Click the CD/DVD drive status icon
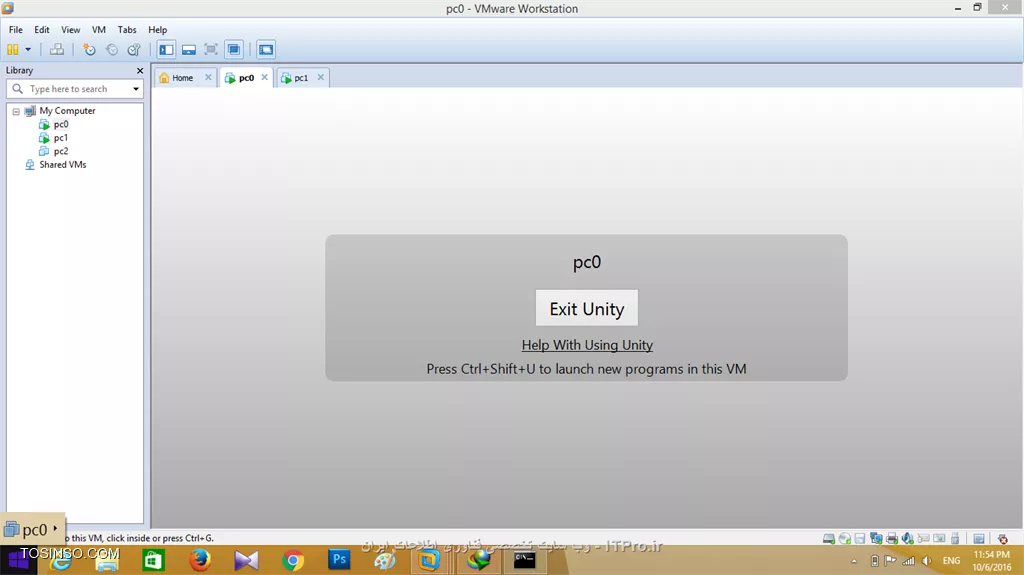Image resolution: width=1024 pixels, height=575 pixels. pos(845,539)
